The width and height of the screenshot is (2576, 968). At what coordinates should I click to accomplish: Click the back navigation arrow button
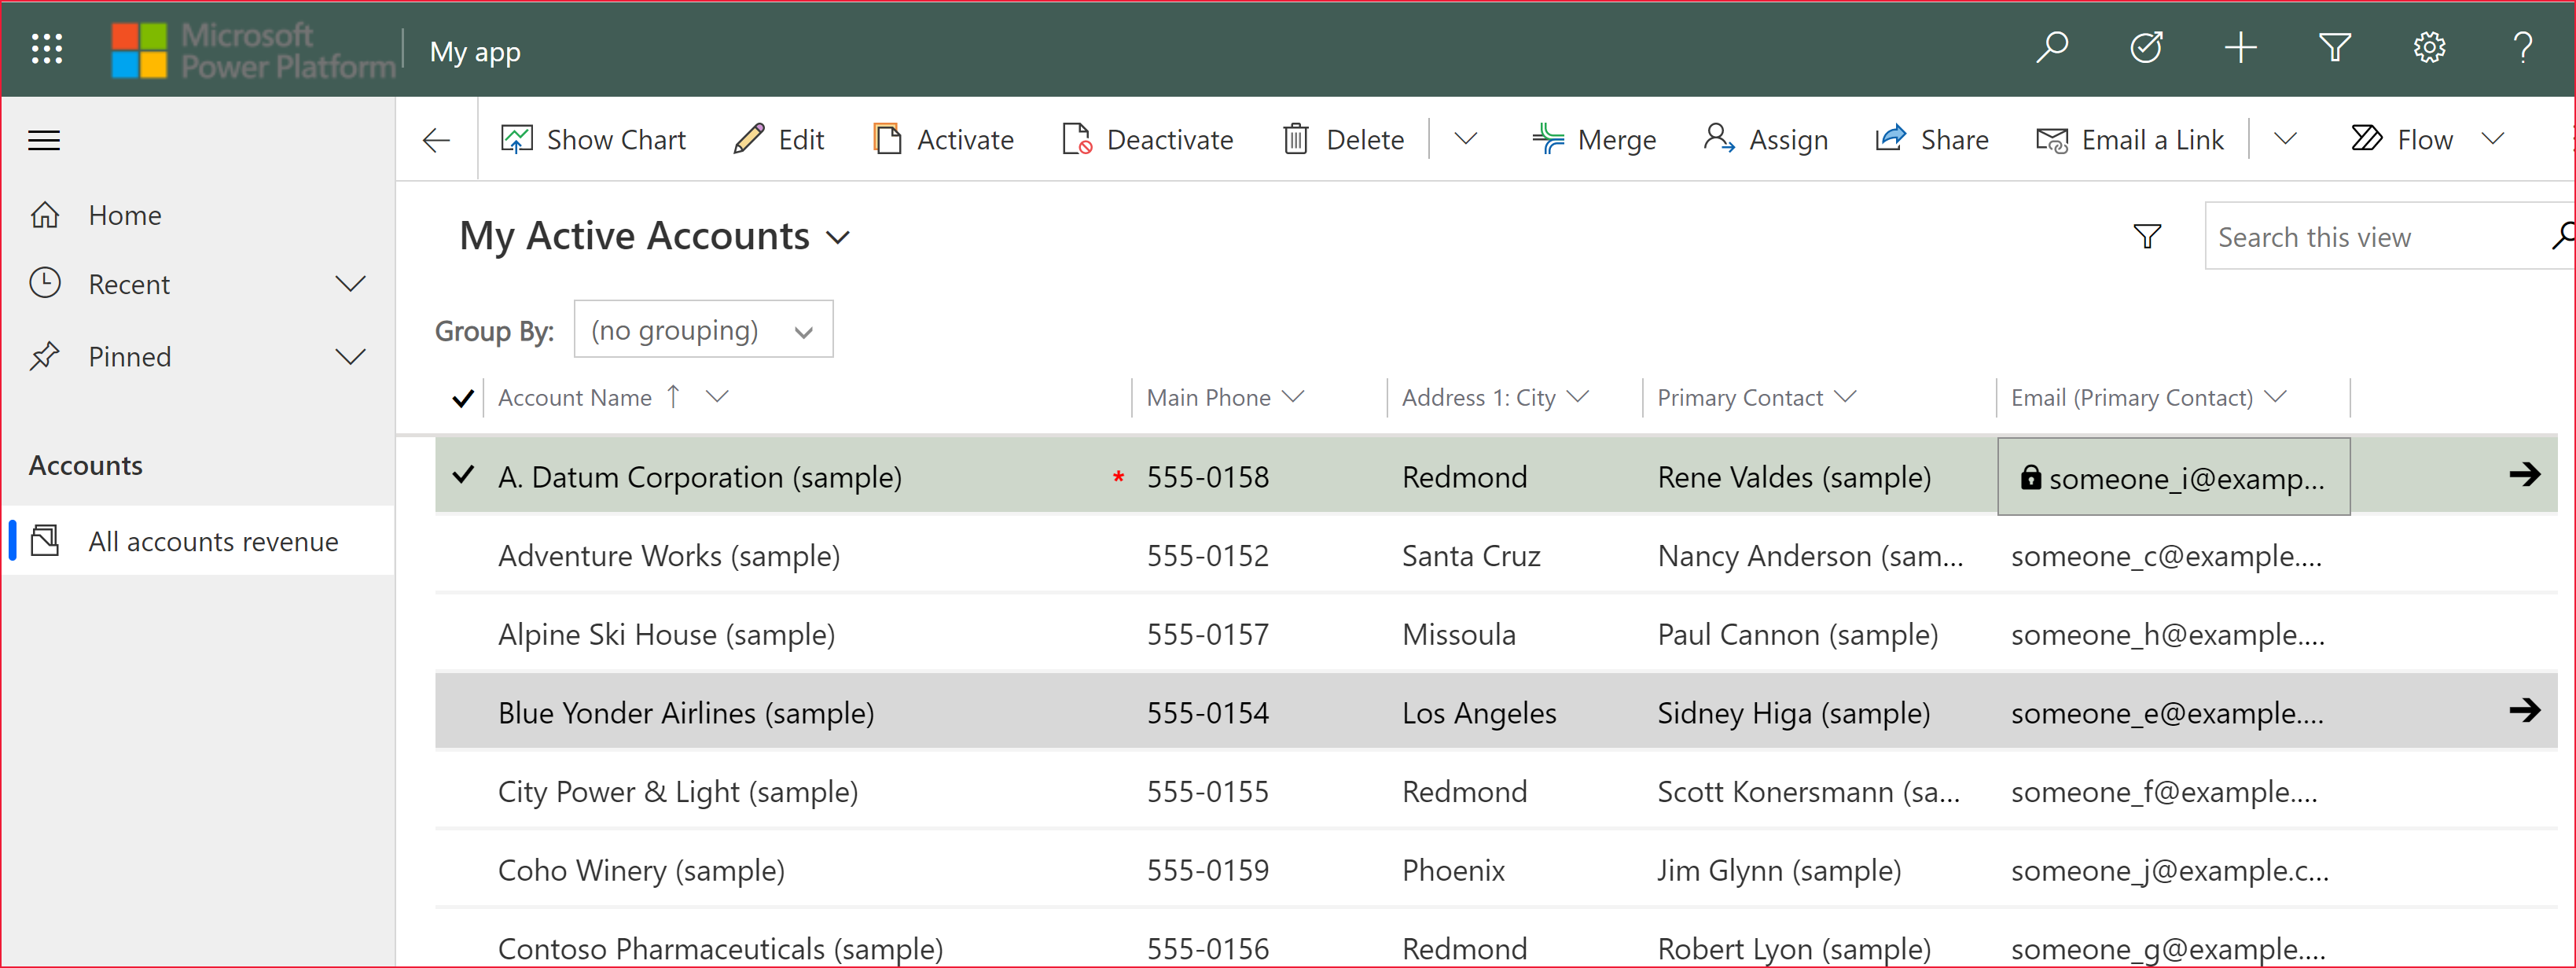tap(435, 140)
